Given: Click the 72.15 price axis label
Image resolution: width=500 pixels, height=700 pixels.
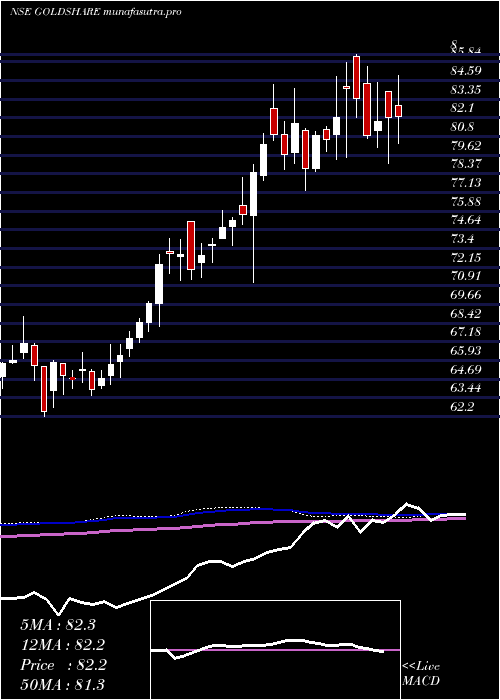Looking at the screenshot, I should (x=466, y=258).
